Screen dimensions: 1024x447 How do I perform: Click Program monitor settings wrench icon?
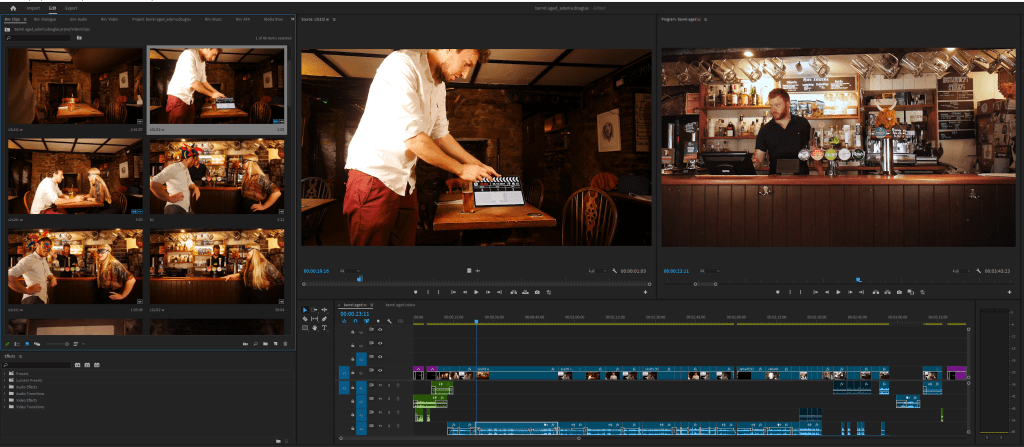tap(978, 271)
